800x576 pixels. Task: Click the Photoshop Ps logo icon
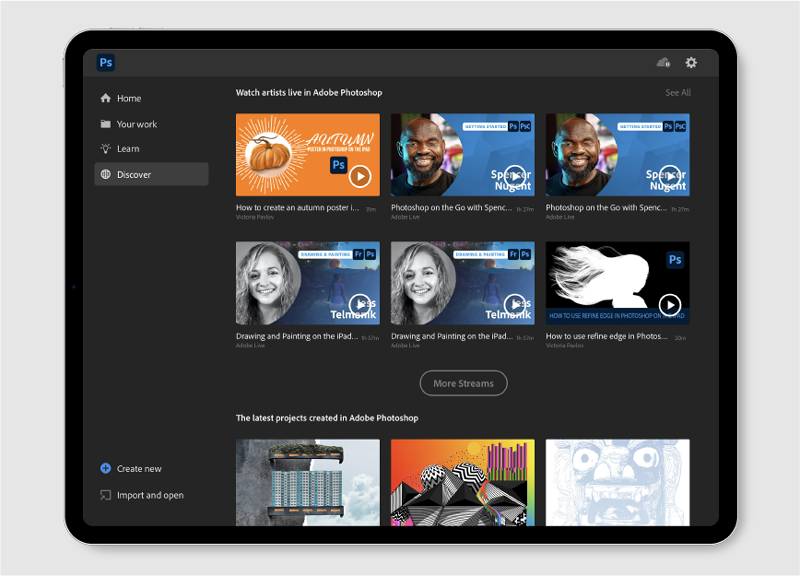(x=106, y=63)
